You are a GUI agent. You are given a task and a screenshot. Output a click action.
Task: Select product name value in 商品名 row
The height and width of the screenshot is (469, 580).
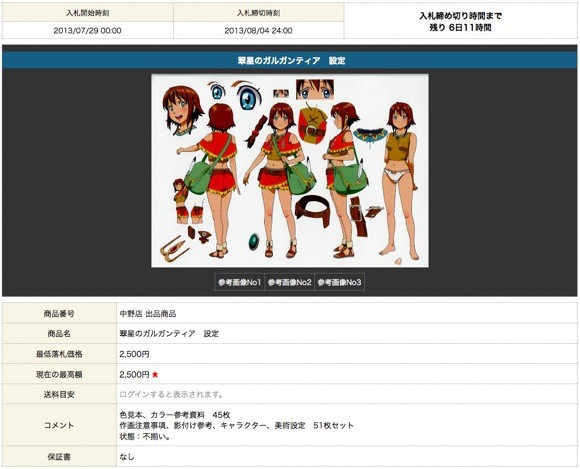tap(169, 334)
